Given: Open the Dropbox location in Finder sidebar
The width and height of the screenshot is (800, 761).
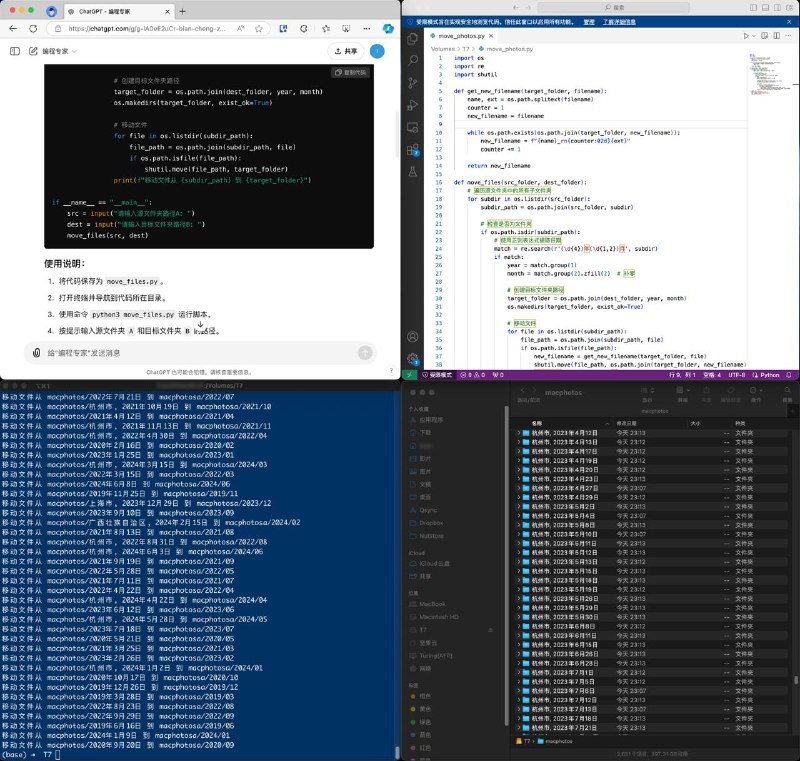Looking at the screenshot, I should 432,521.
